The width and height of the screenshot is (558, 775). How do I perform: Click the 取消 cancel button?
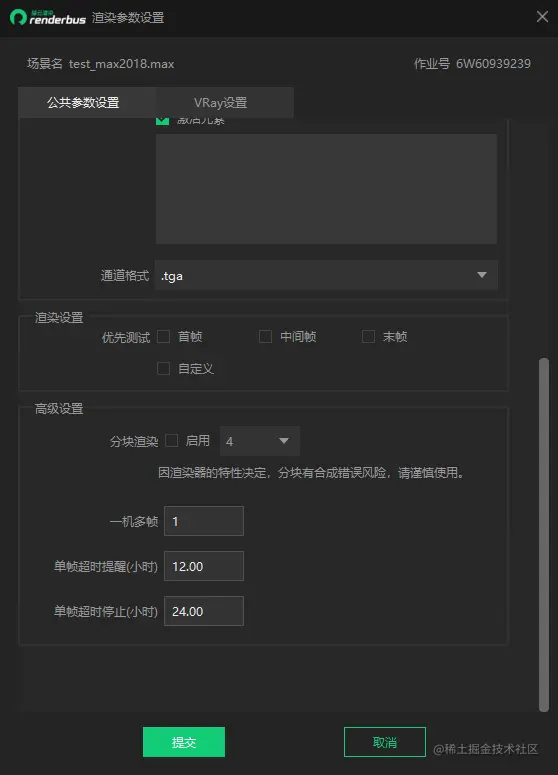pyautogui.click(x=385, y=742)
